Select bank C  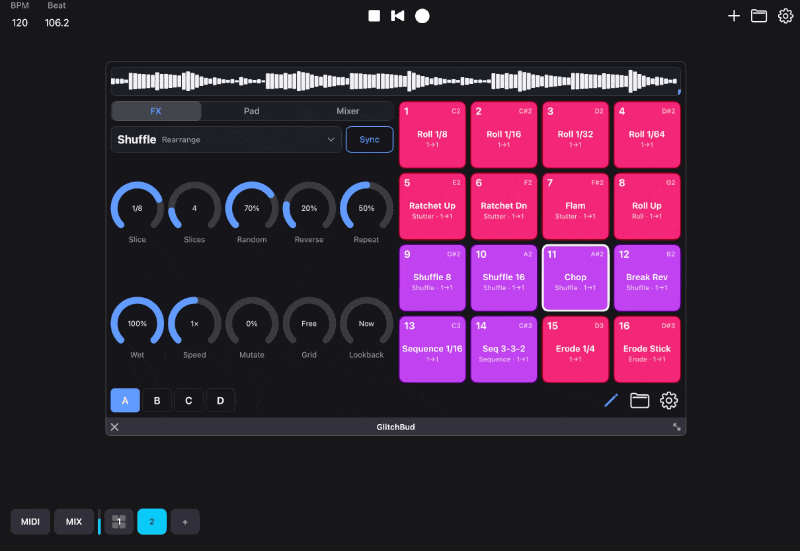click(189, 400)
